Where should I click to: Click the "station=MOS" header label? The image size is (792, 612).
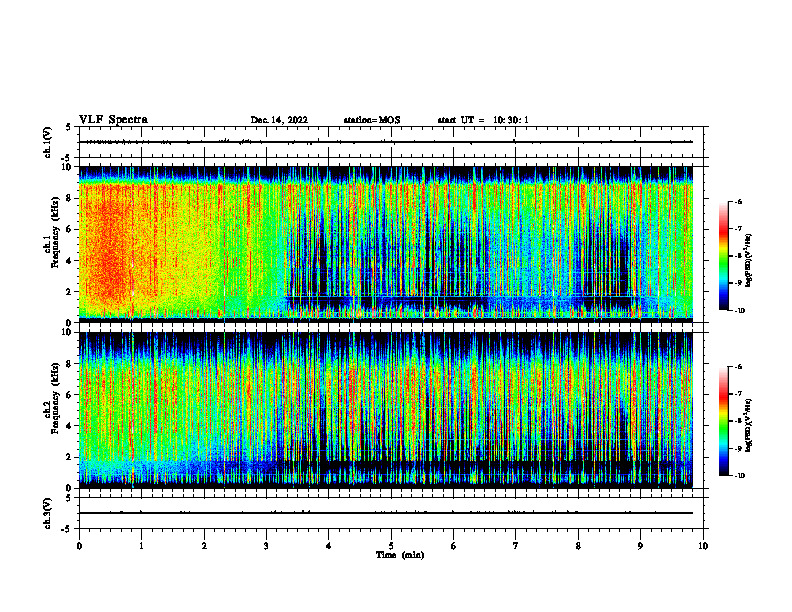click(372, 120)
